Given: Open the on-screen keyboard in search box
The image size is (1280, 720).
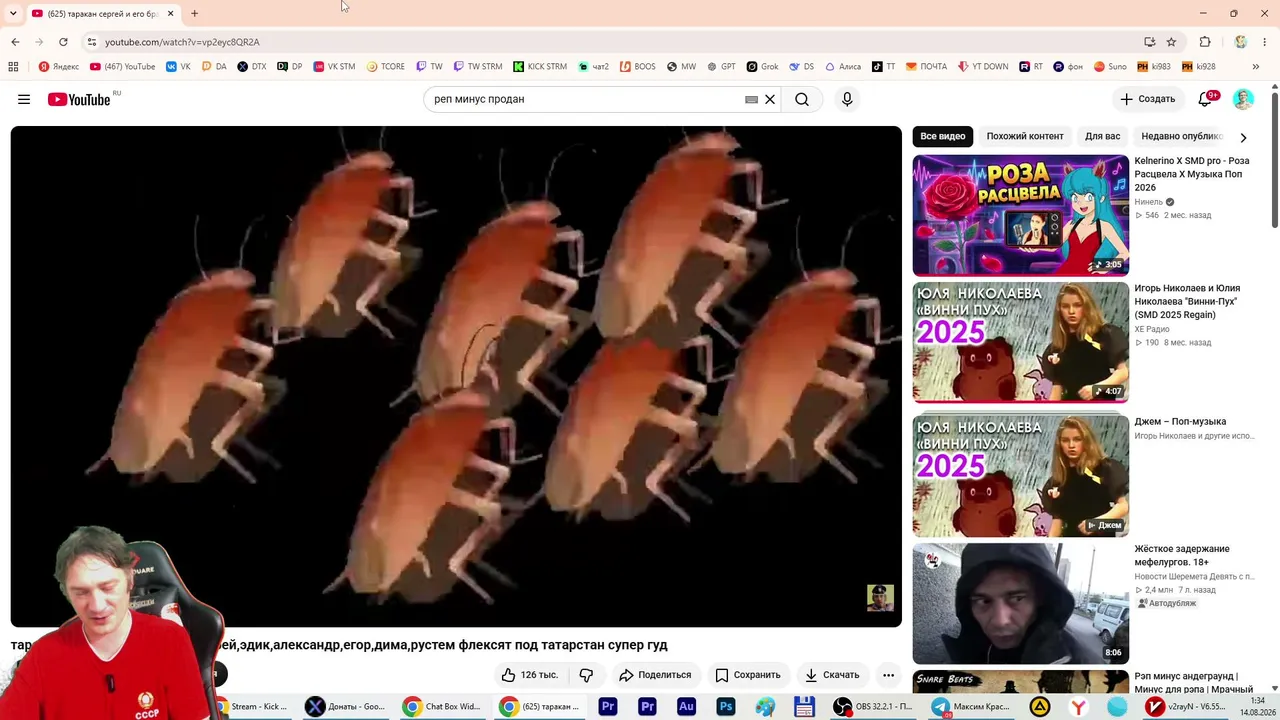Looking at the screenshot, I should coord(751,99).
